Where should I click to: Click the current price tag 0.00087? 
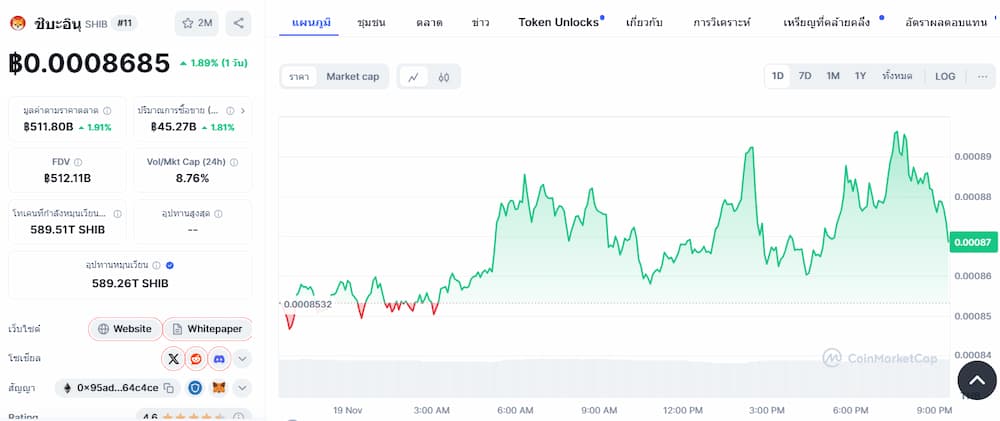[x=973, y=242]
